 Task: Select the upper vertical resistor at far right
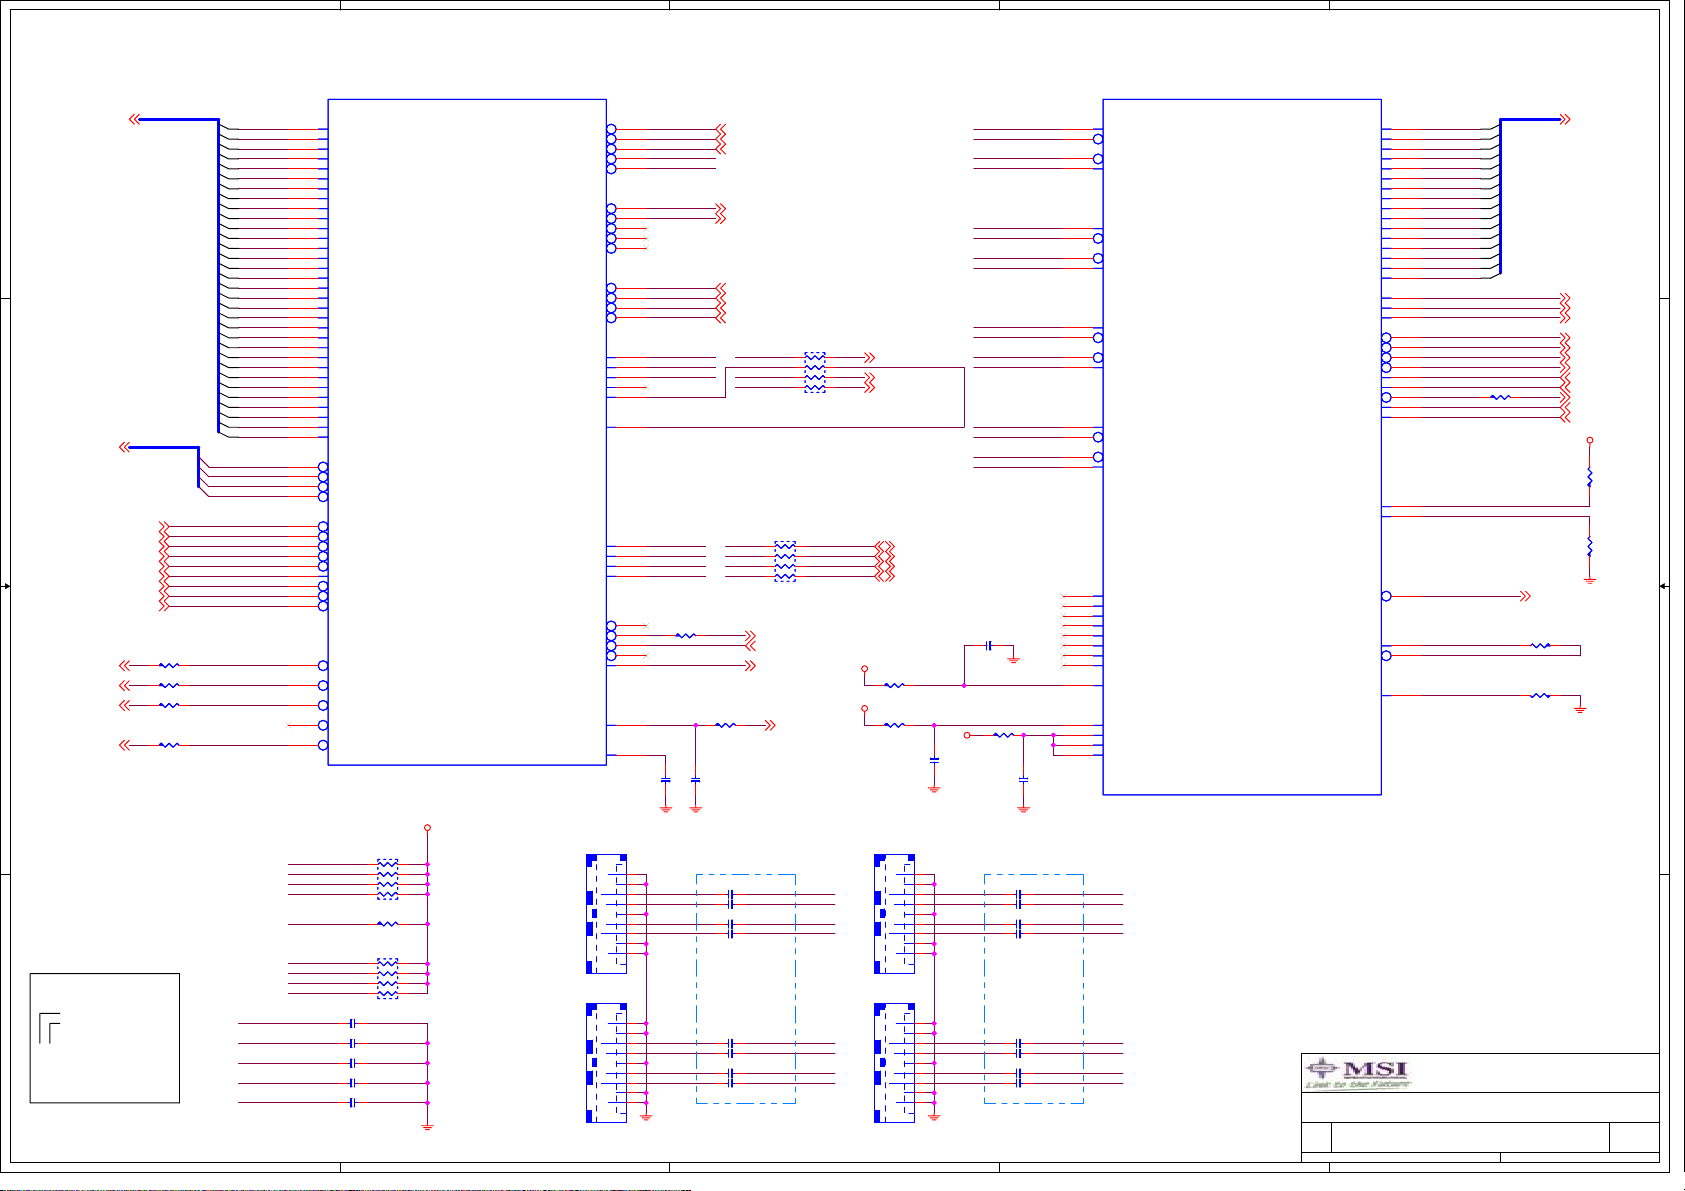click(x=1589, y=478)
